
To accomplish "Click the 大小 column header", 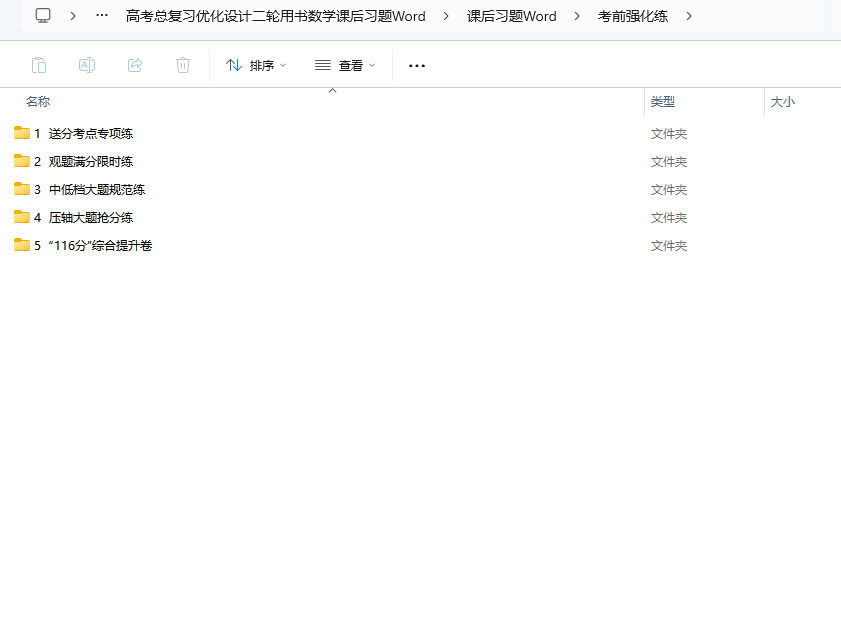I will pos(783,102).
